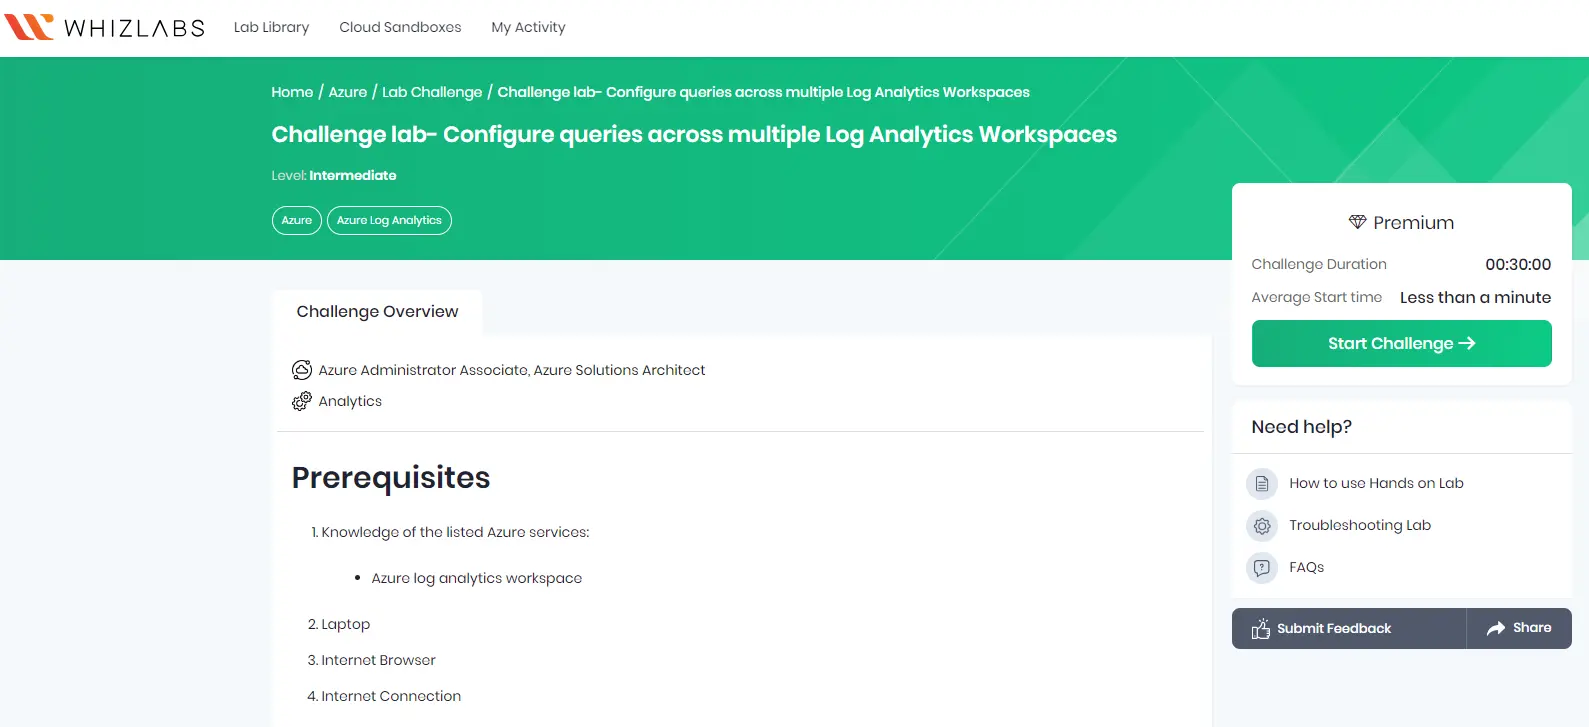This screenshot has width=1589, height=727.
Task: Click 'Azure log analytics workspace' bullet
Action: [476, 578]
